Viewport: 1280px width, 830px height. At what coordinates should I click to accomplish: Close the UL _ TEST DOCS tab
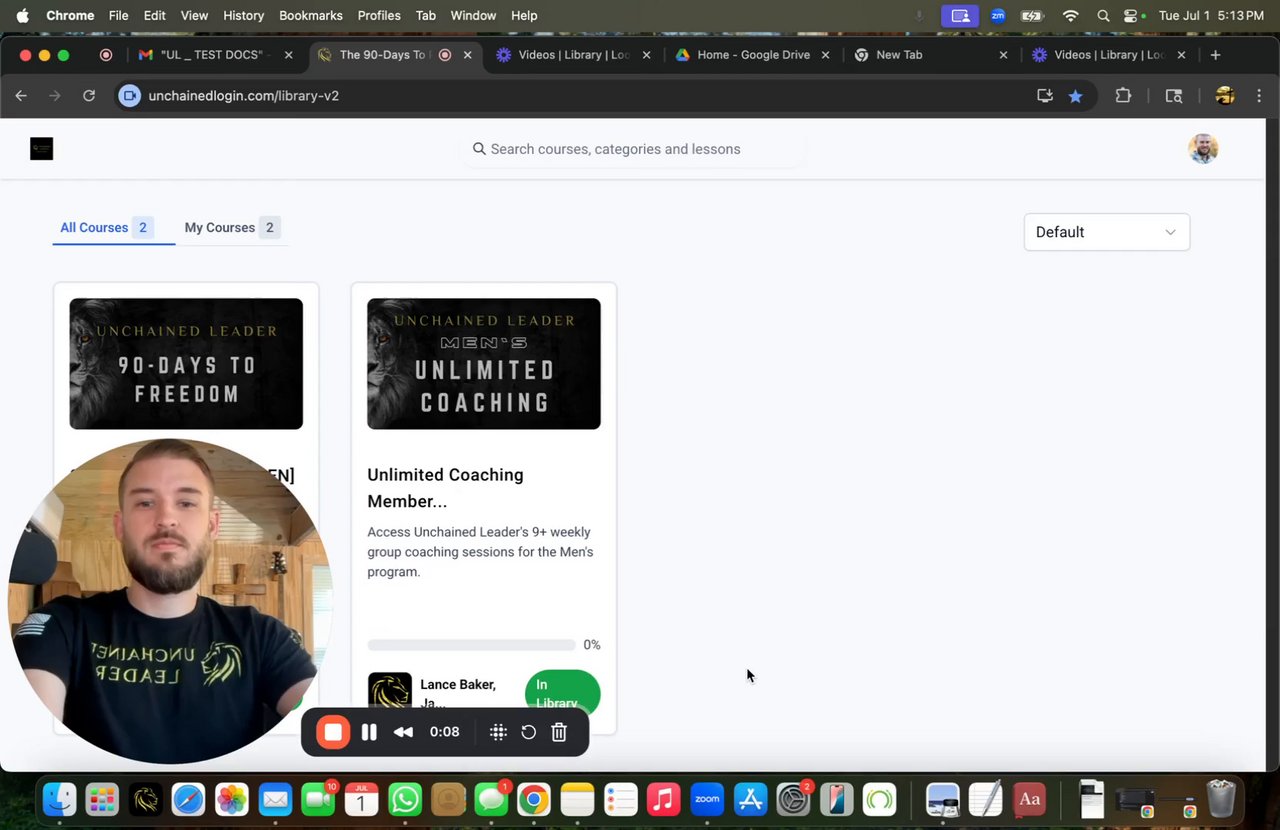coord(289,55)
